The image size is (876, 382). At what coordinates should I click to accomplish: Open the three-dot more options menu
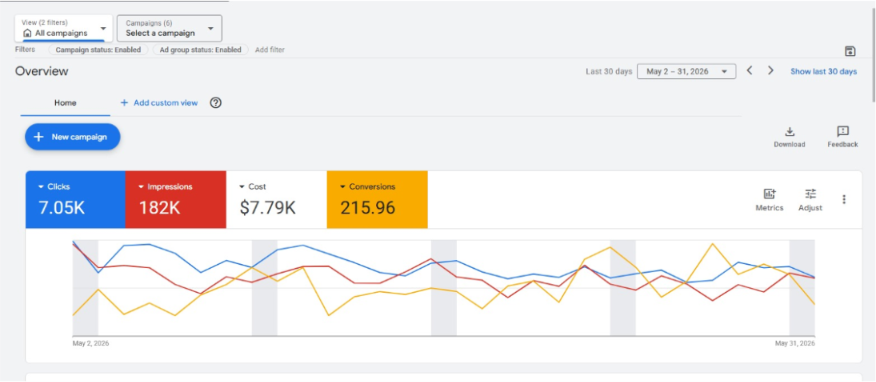tap(844, 199)
